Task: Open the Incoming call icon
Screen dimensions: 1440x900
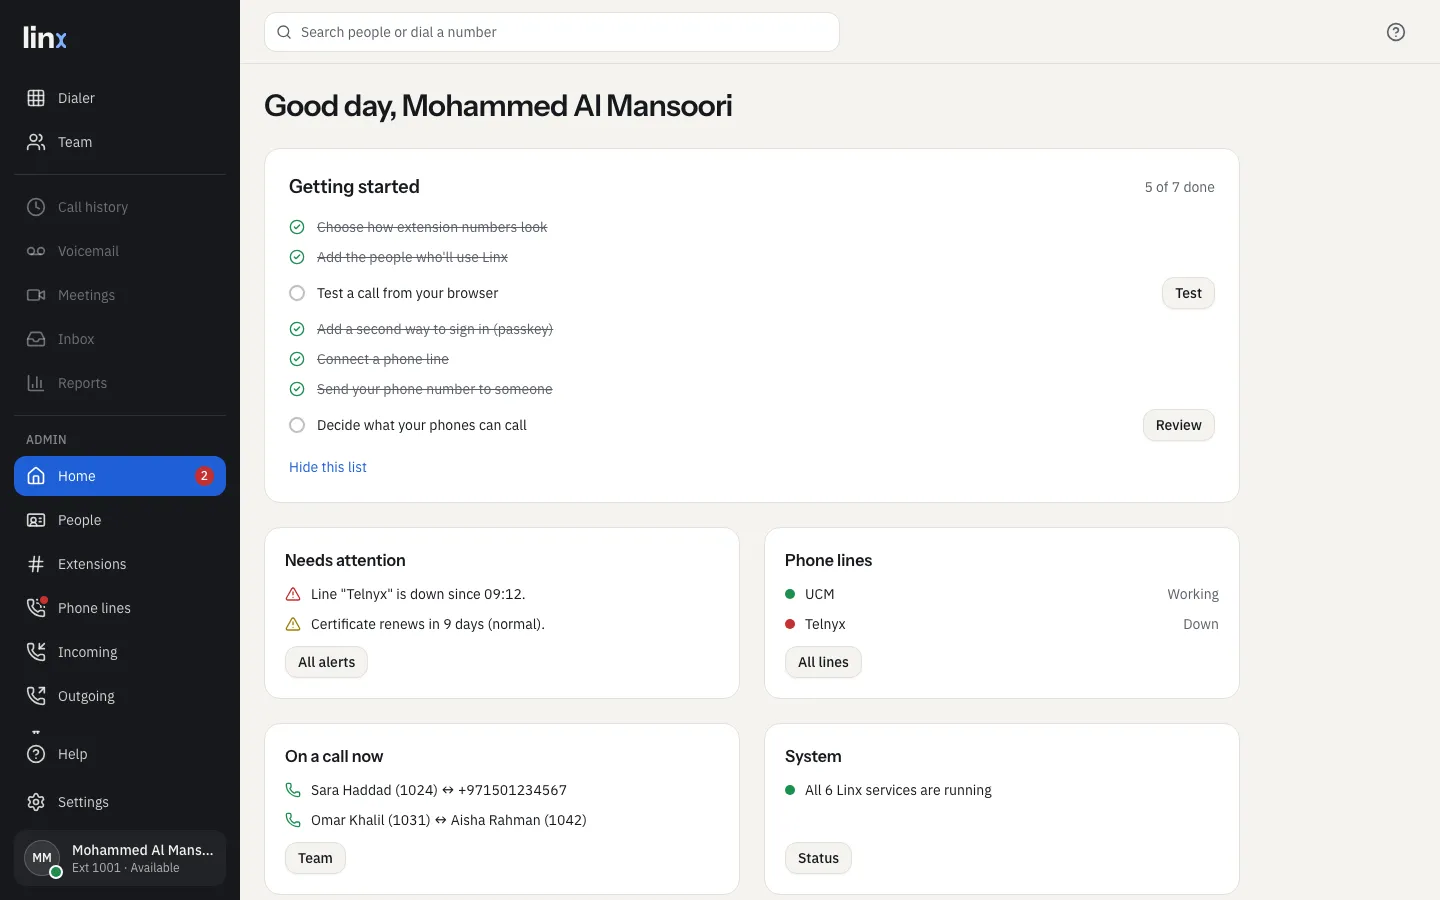Action: pyautogui.click(x=36, y=652)
